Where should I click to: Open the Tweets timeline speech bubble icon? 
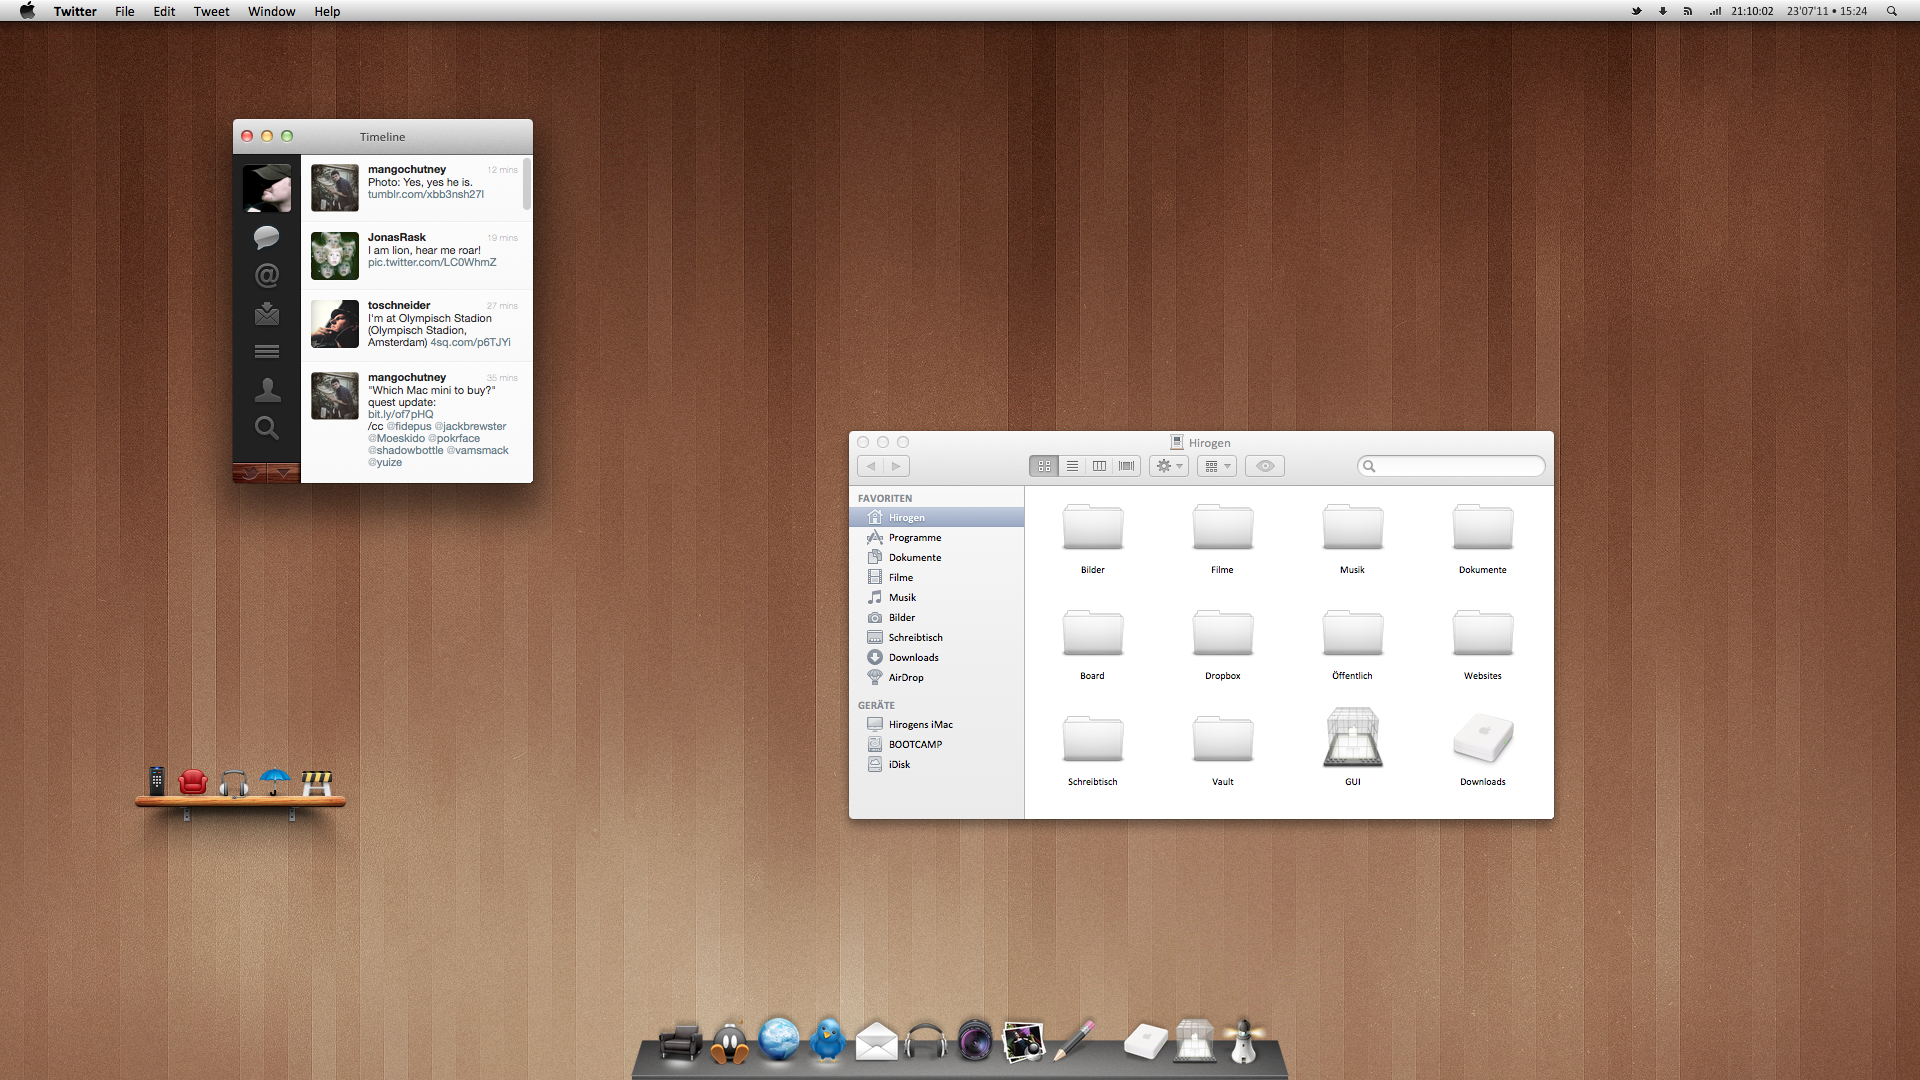point(266,237)
